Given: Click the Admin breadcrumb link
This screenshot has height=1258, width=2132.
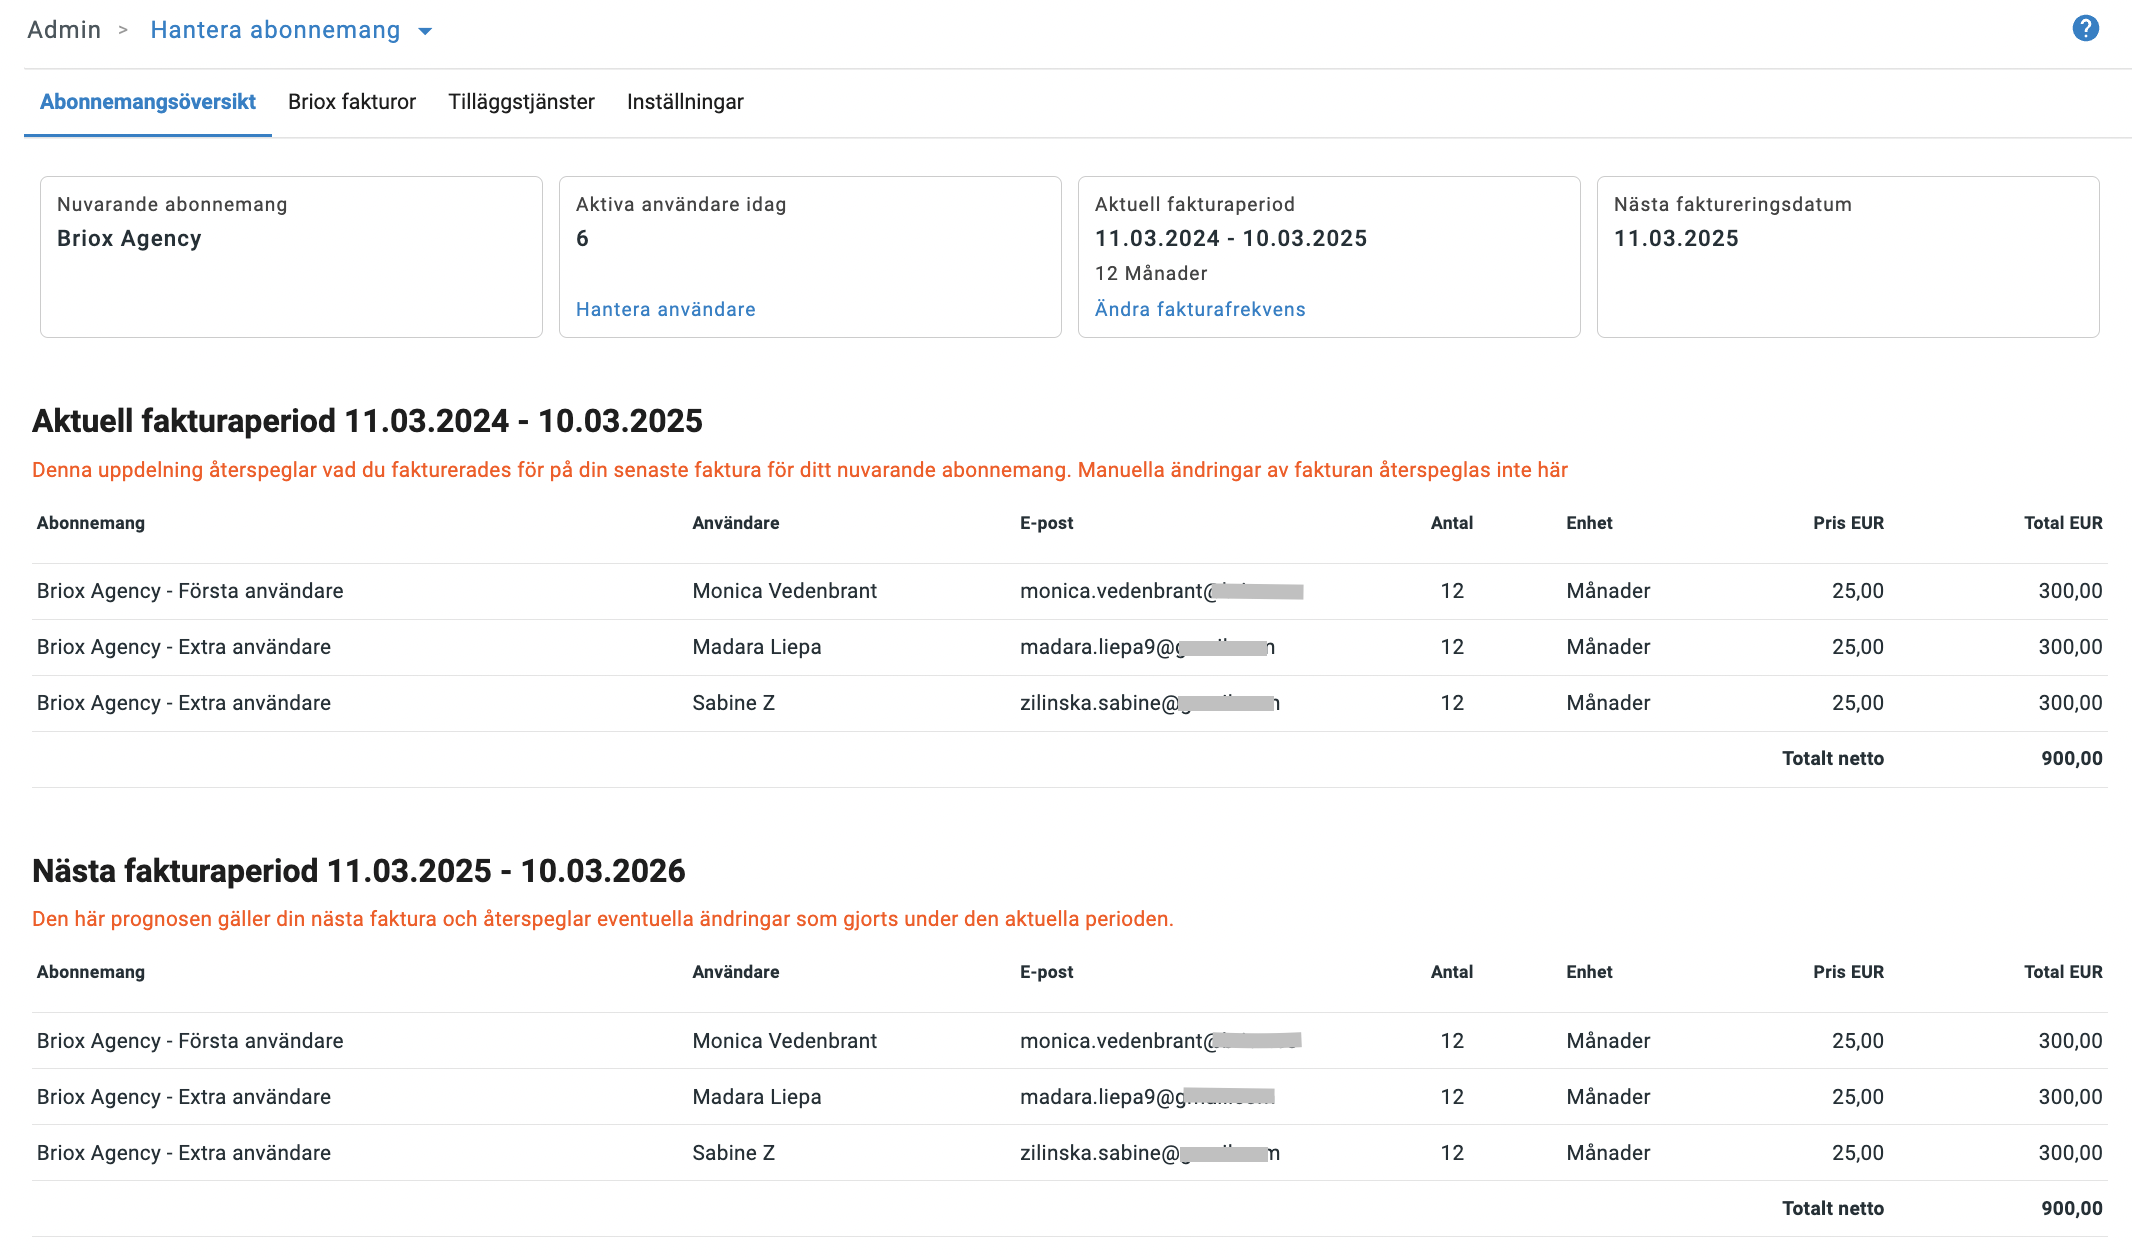Looking at the screenshot, I should point(63,29).
